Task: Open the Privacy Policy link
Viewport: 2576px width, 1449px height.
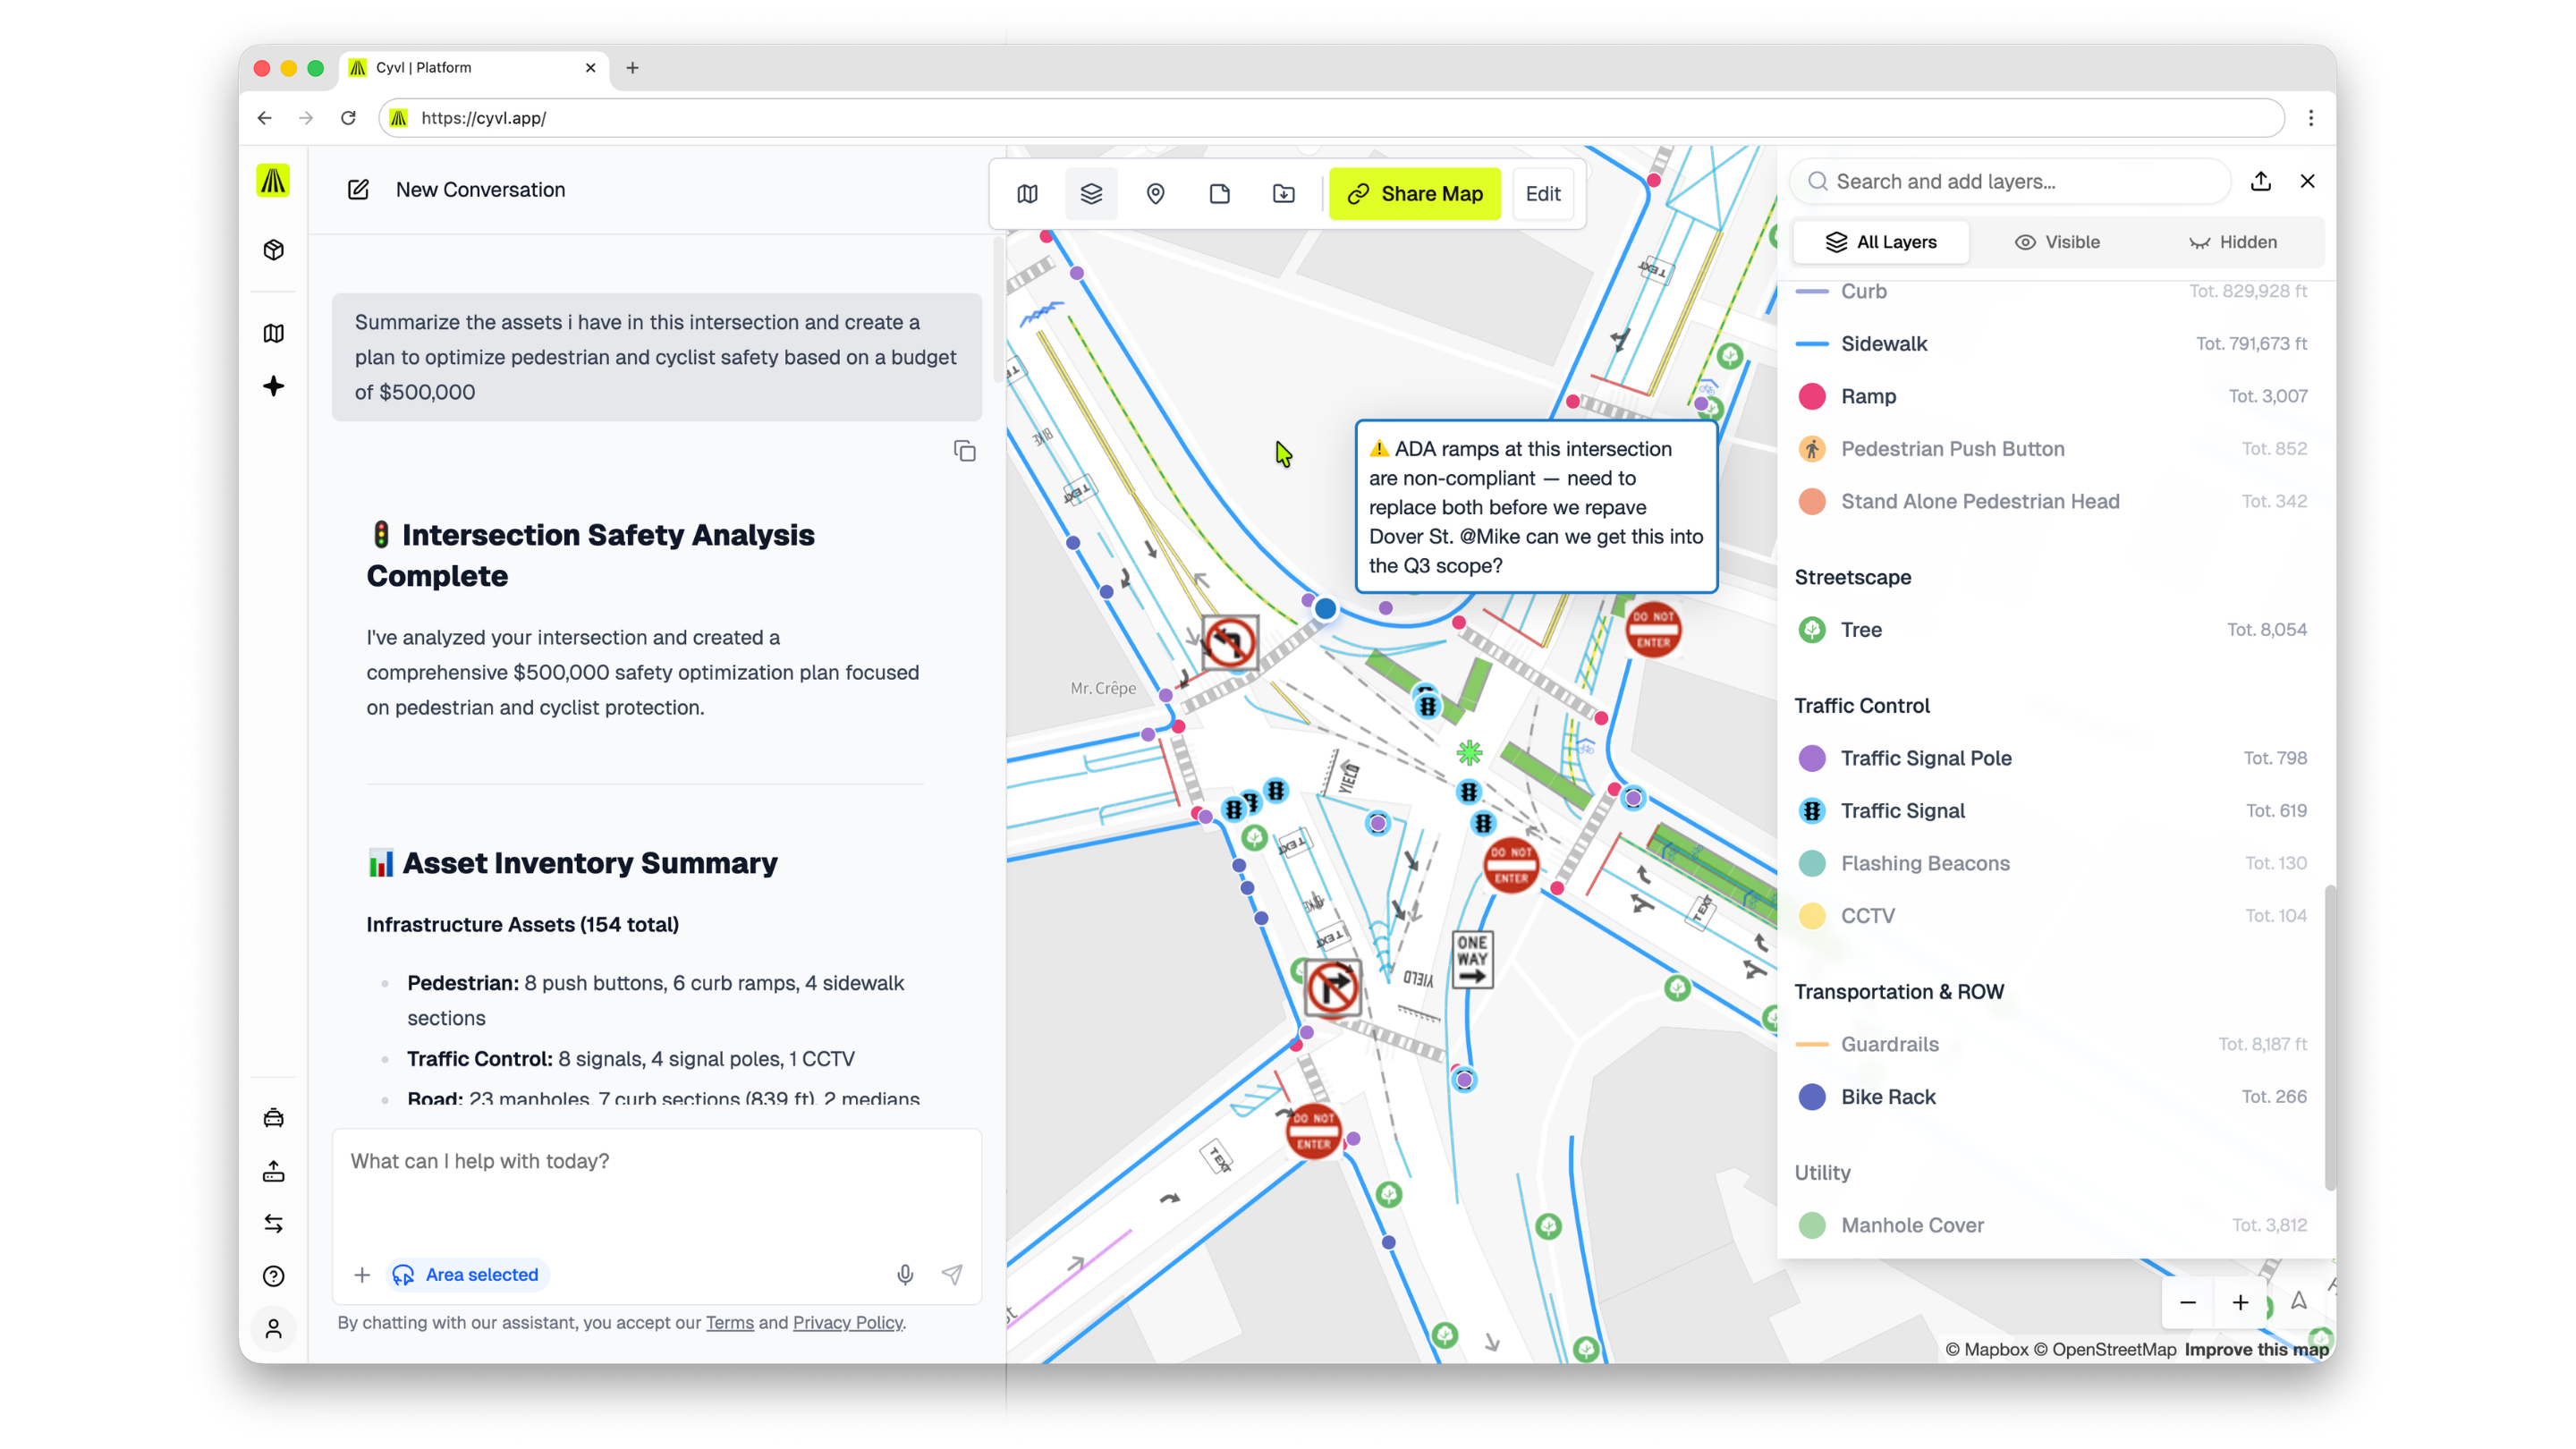Action: 847,1322
